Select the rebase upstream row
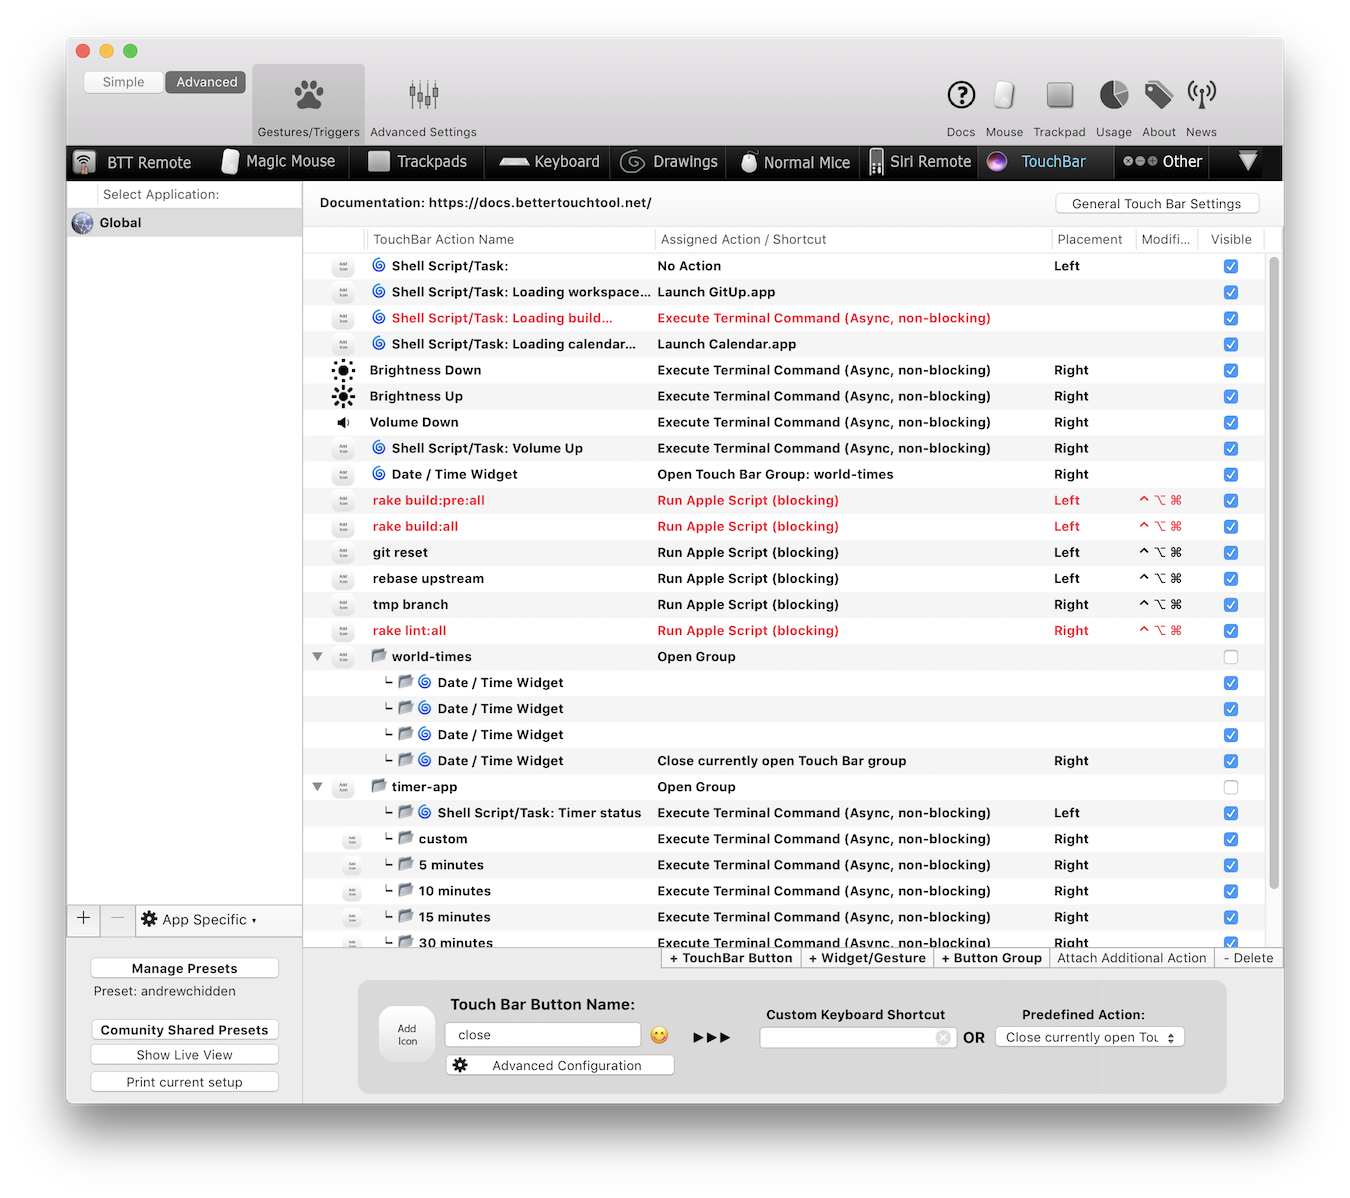This screenshot has height=1198, width=1350. (x=784, y=578)
